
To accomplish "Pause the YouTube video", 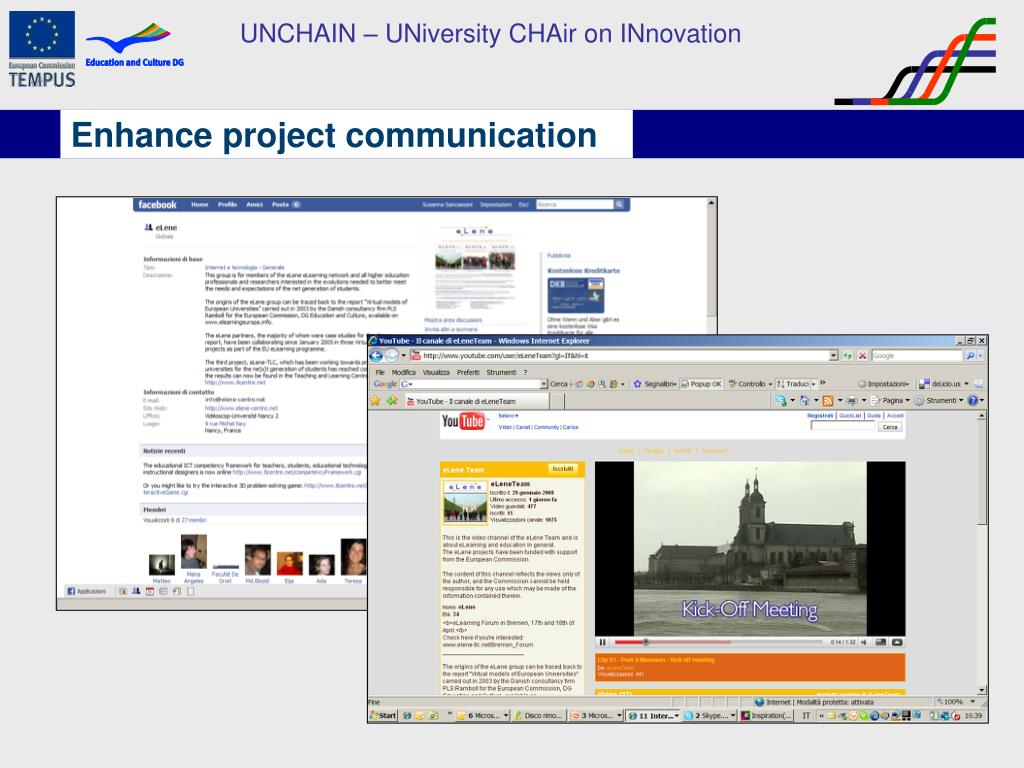I will pos(603,643).
